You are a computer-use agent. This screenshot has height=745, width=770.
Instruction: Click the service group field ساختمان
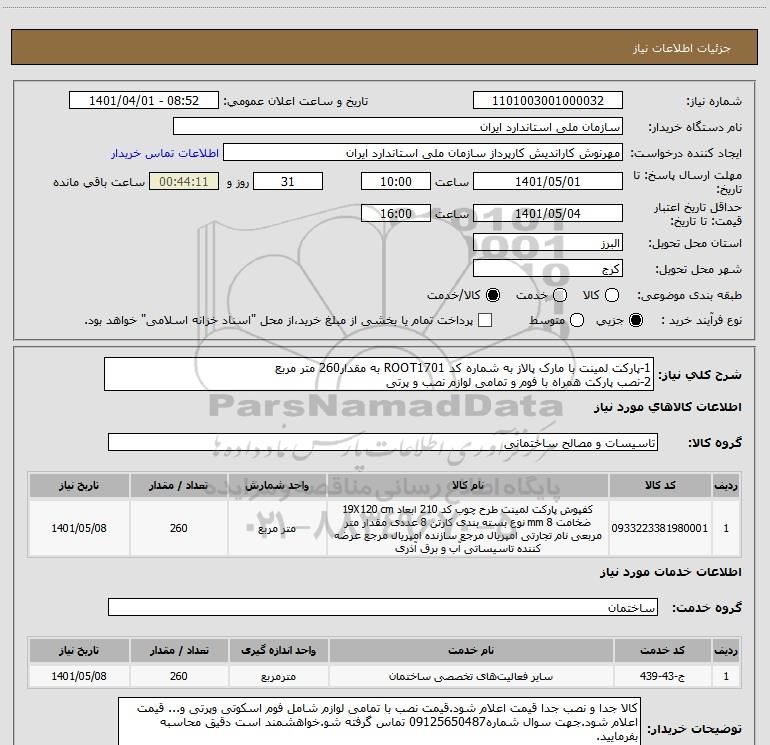(x=383, y=607)
